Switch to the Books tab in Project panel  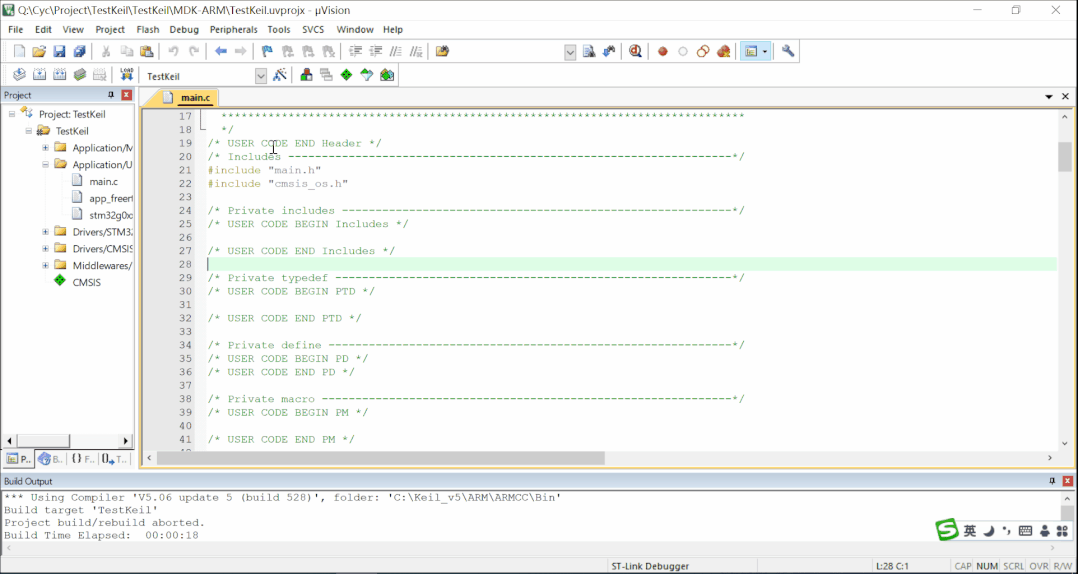coord(50,459)
